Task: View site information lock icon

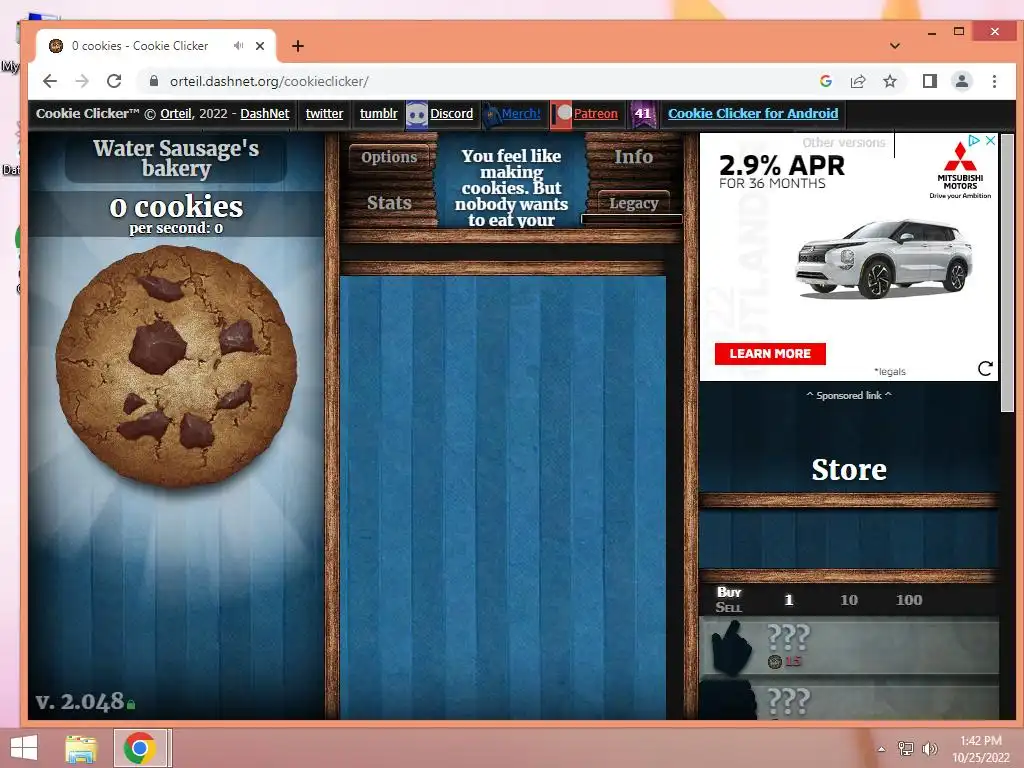Action: tap(154, 81)
